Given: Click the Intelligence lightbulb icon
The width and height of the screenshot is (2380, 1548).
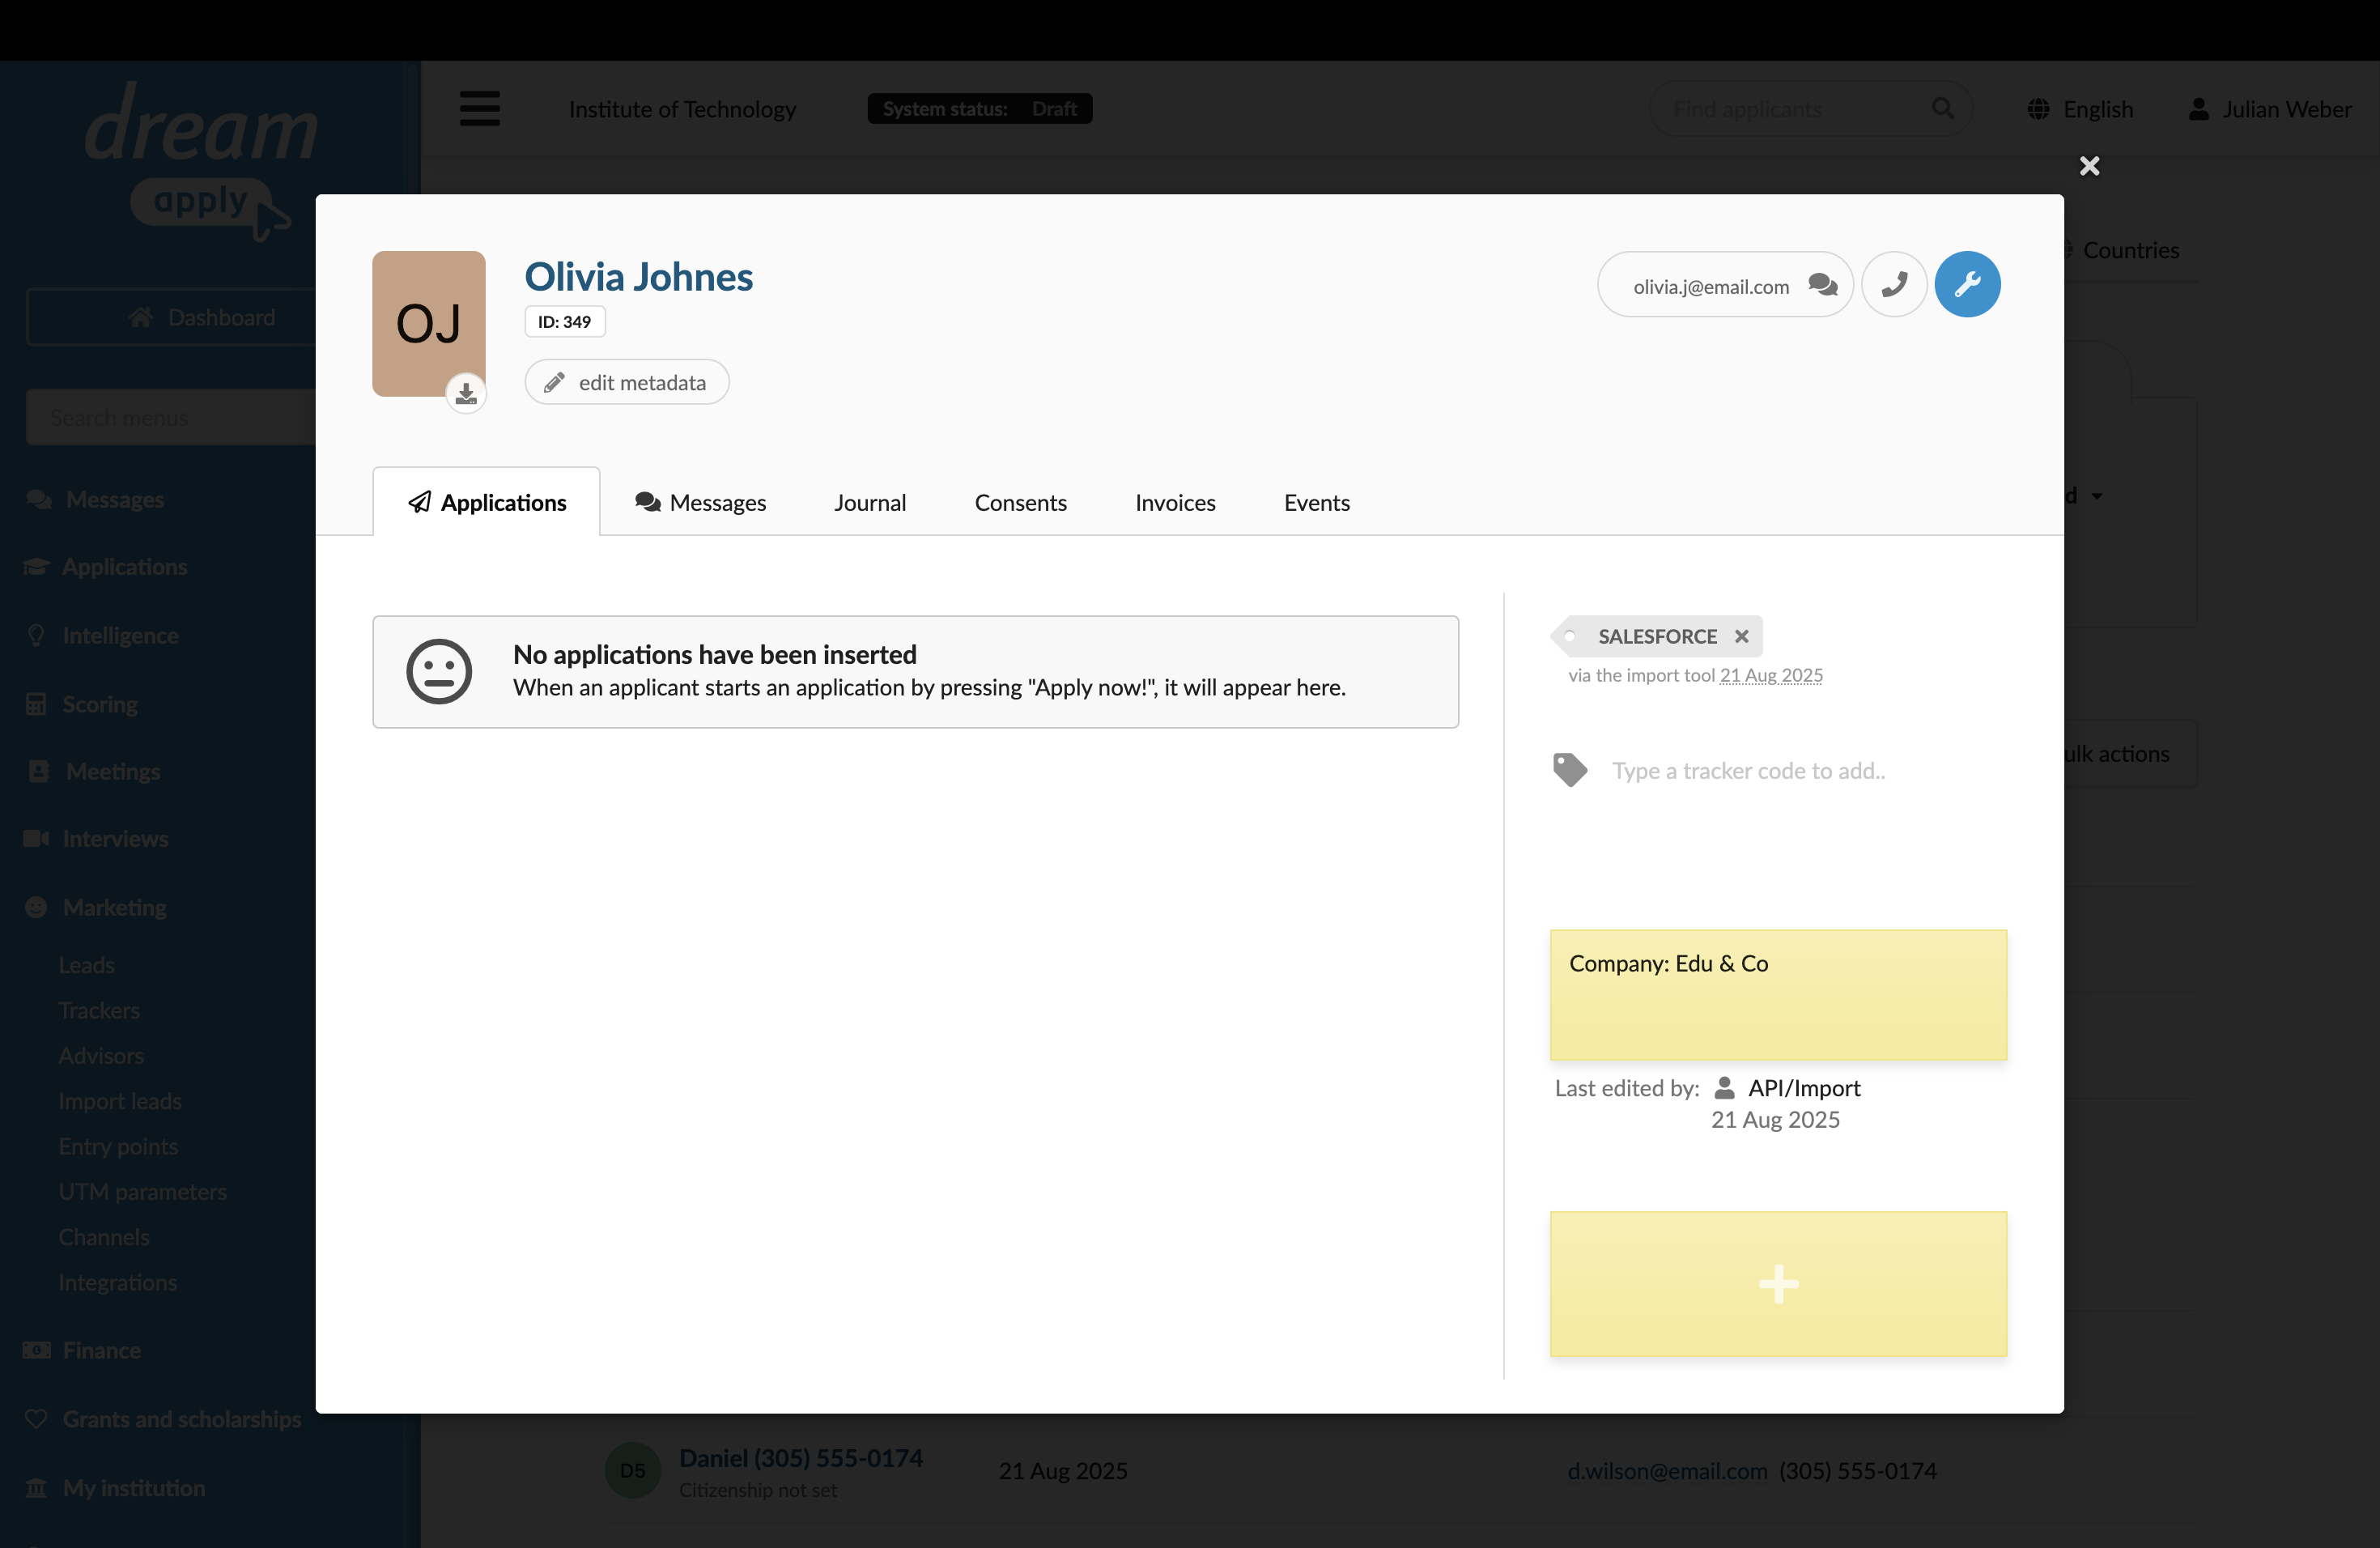Looking at the screenshot, I should (36, 635).
